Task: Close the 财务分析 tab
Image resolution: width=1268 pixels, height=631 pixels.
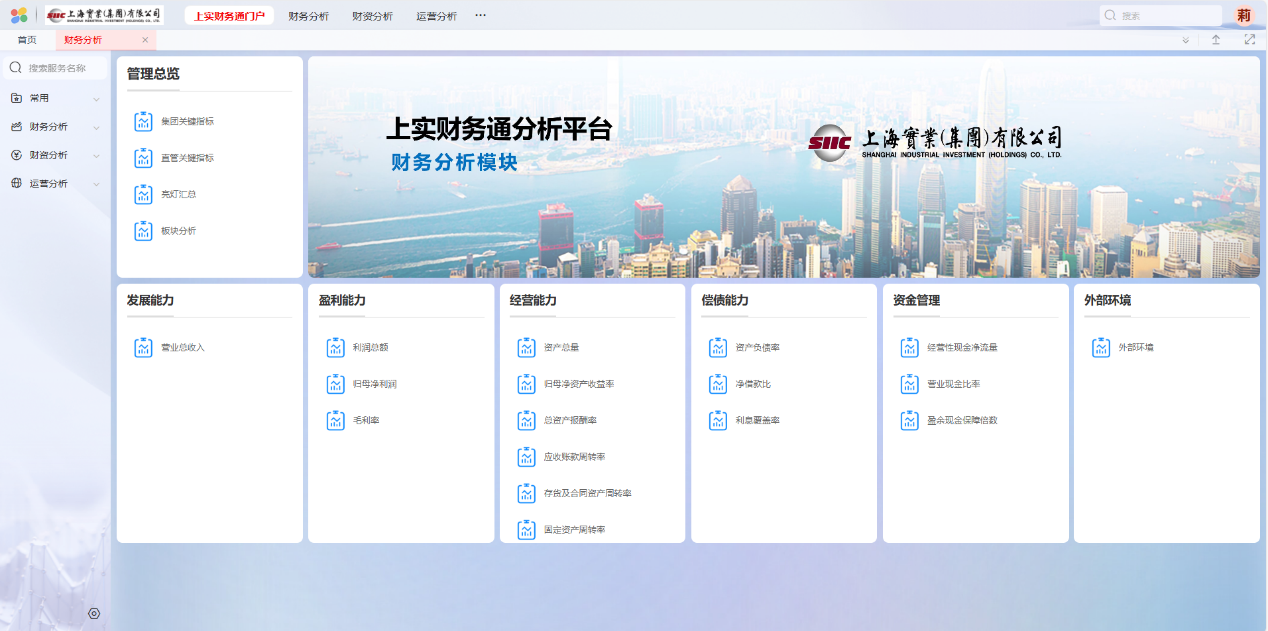Action: coord(145,40)
